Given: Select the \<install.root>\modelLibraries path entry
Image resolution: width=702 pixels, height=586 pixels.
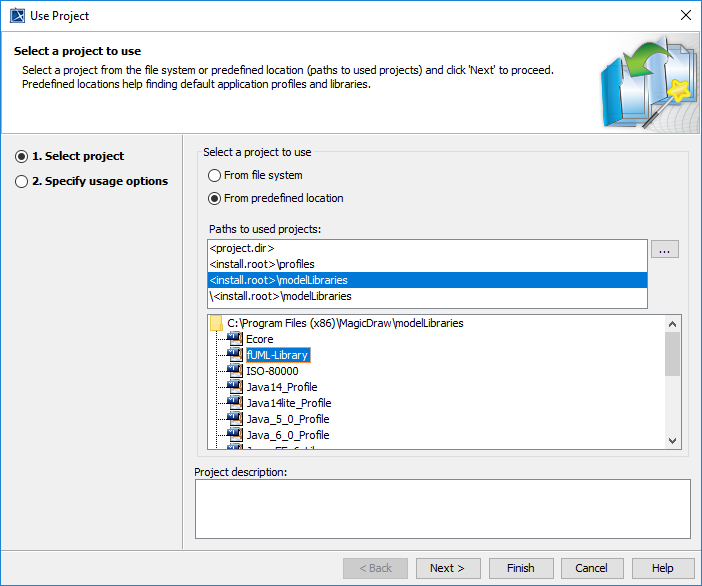Looking at the screenshot, I should (x=427, y=296).
